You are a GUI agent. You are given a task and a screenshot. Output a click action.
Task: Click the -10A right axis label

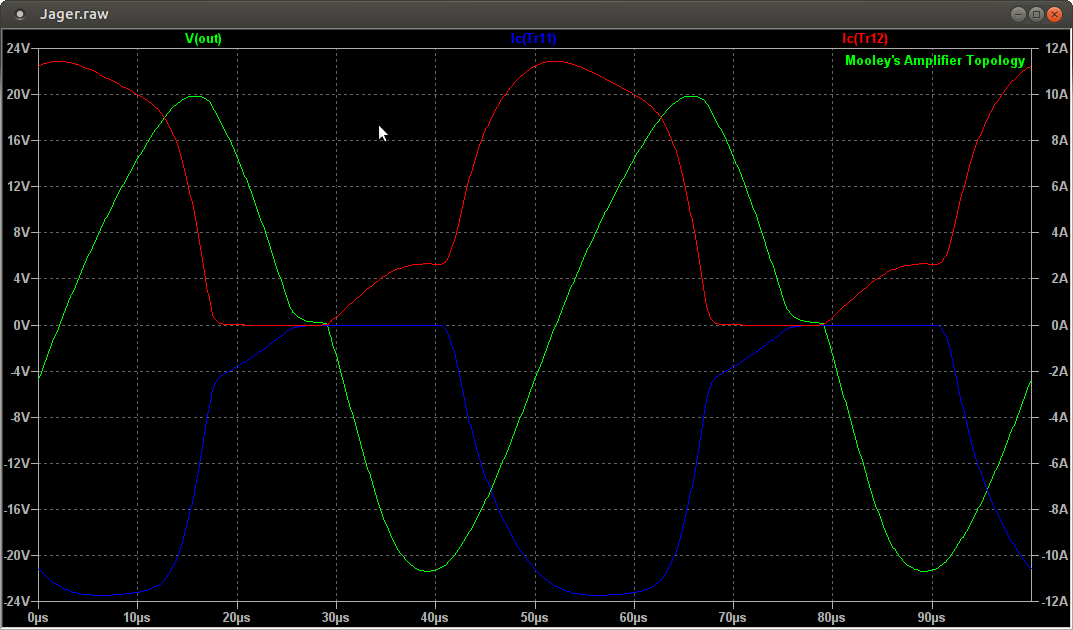[x=1055, y=555]
